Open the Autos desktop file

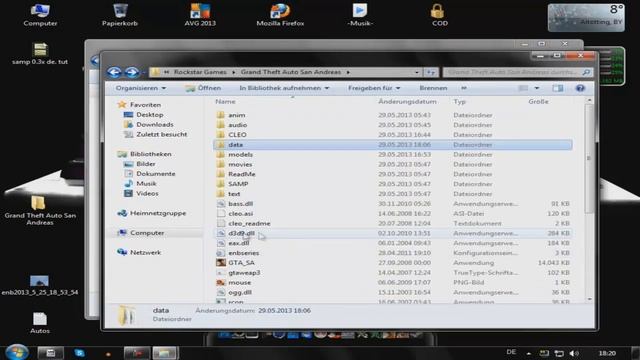click(40, 323)
